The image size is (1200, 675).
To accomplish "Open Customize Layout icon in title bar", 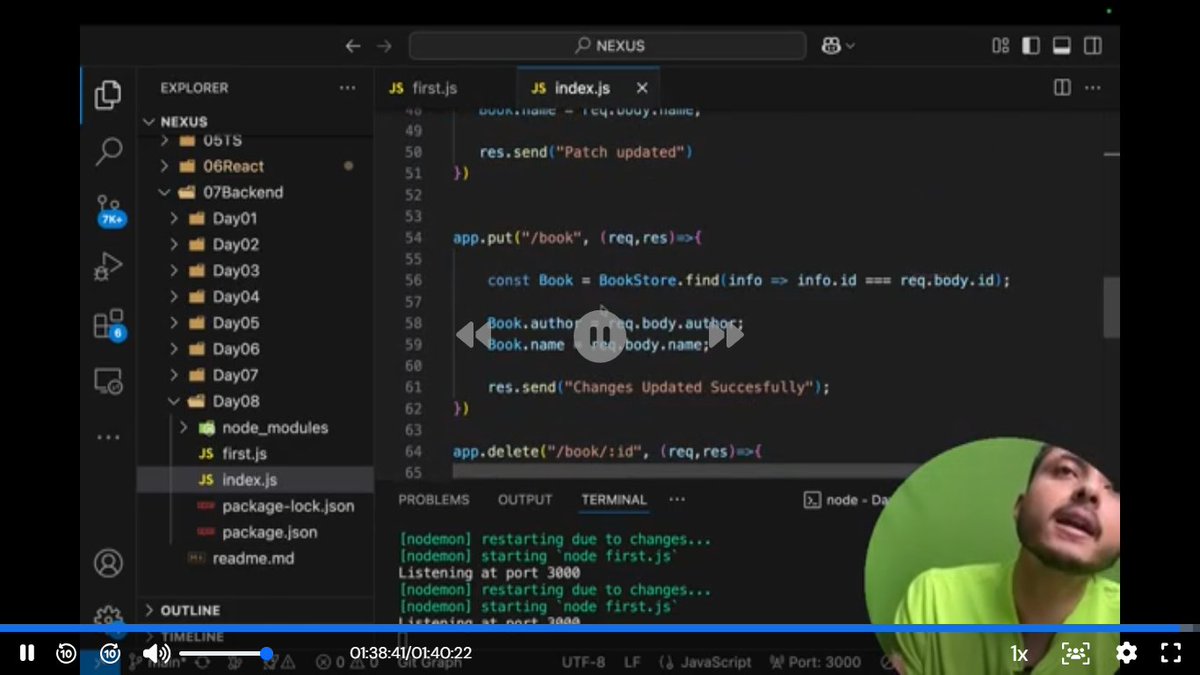I will click(x=1000, y=45).
